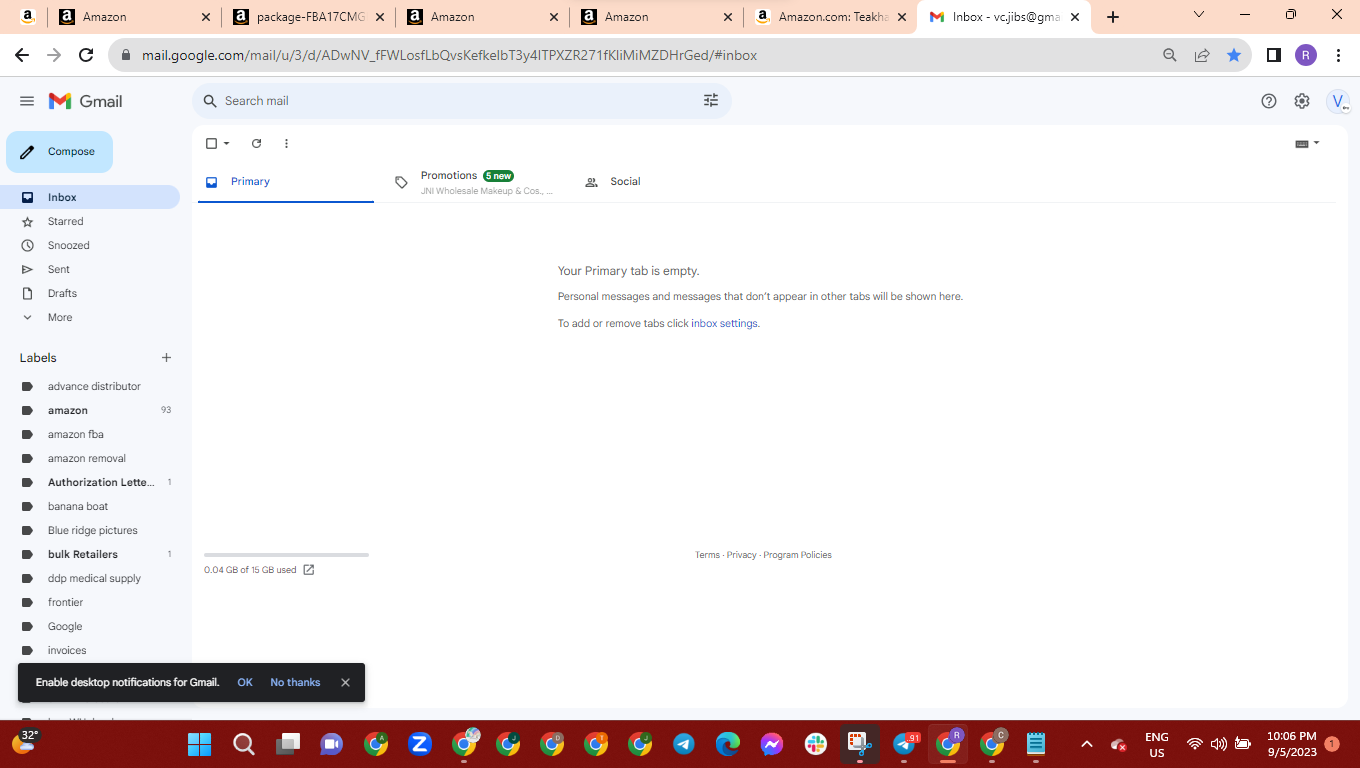Open Messenger from the taskbar
Viewport: 1360px width, 768px height.
click(772, 744)
